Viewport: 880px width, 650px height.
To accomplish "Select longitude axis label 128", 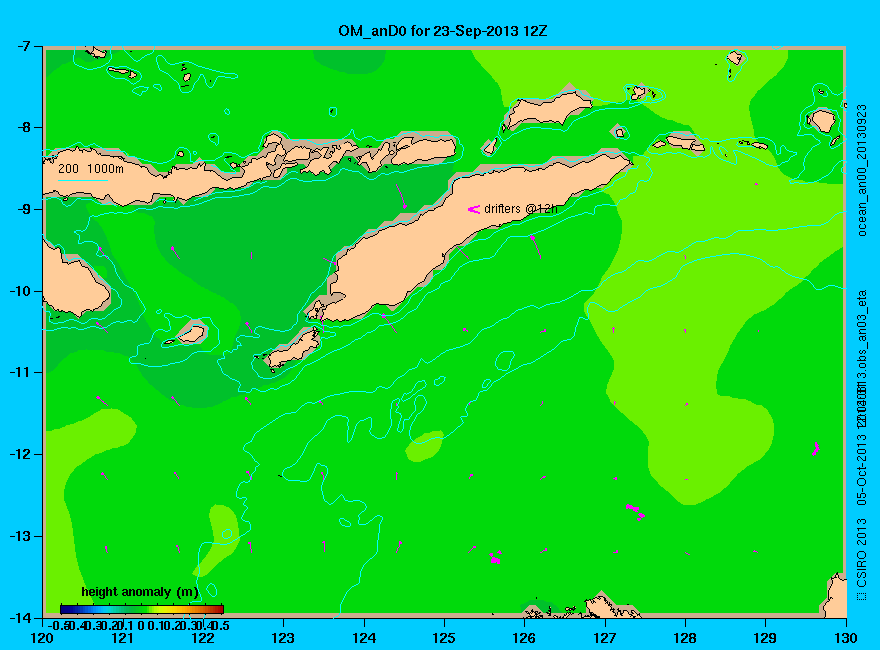I will 685,638.
